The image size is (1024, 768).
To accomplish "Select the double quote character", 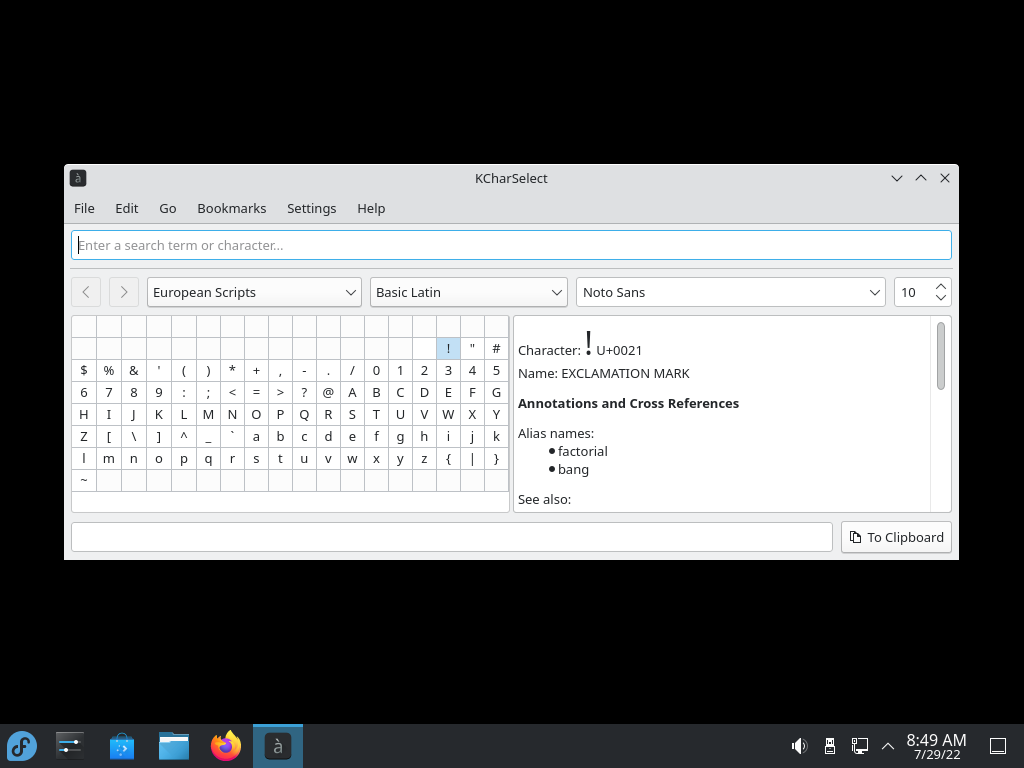I will pos(472,349).
